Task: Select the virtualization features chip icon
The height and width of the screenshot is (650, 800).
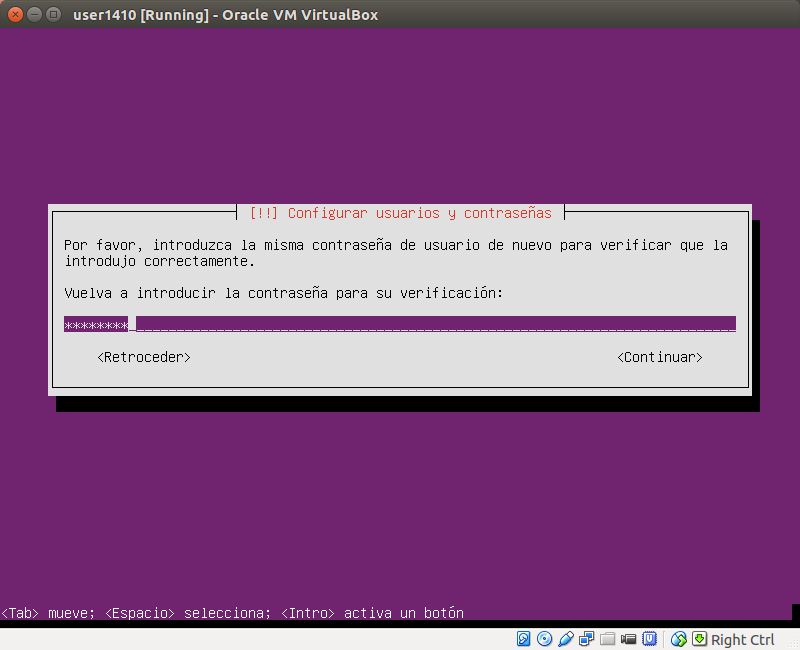Action: [x=651, y=639]
